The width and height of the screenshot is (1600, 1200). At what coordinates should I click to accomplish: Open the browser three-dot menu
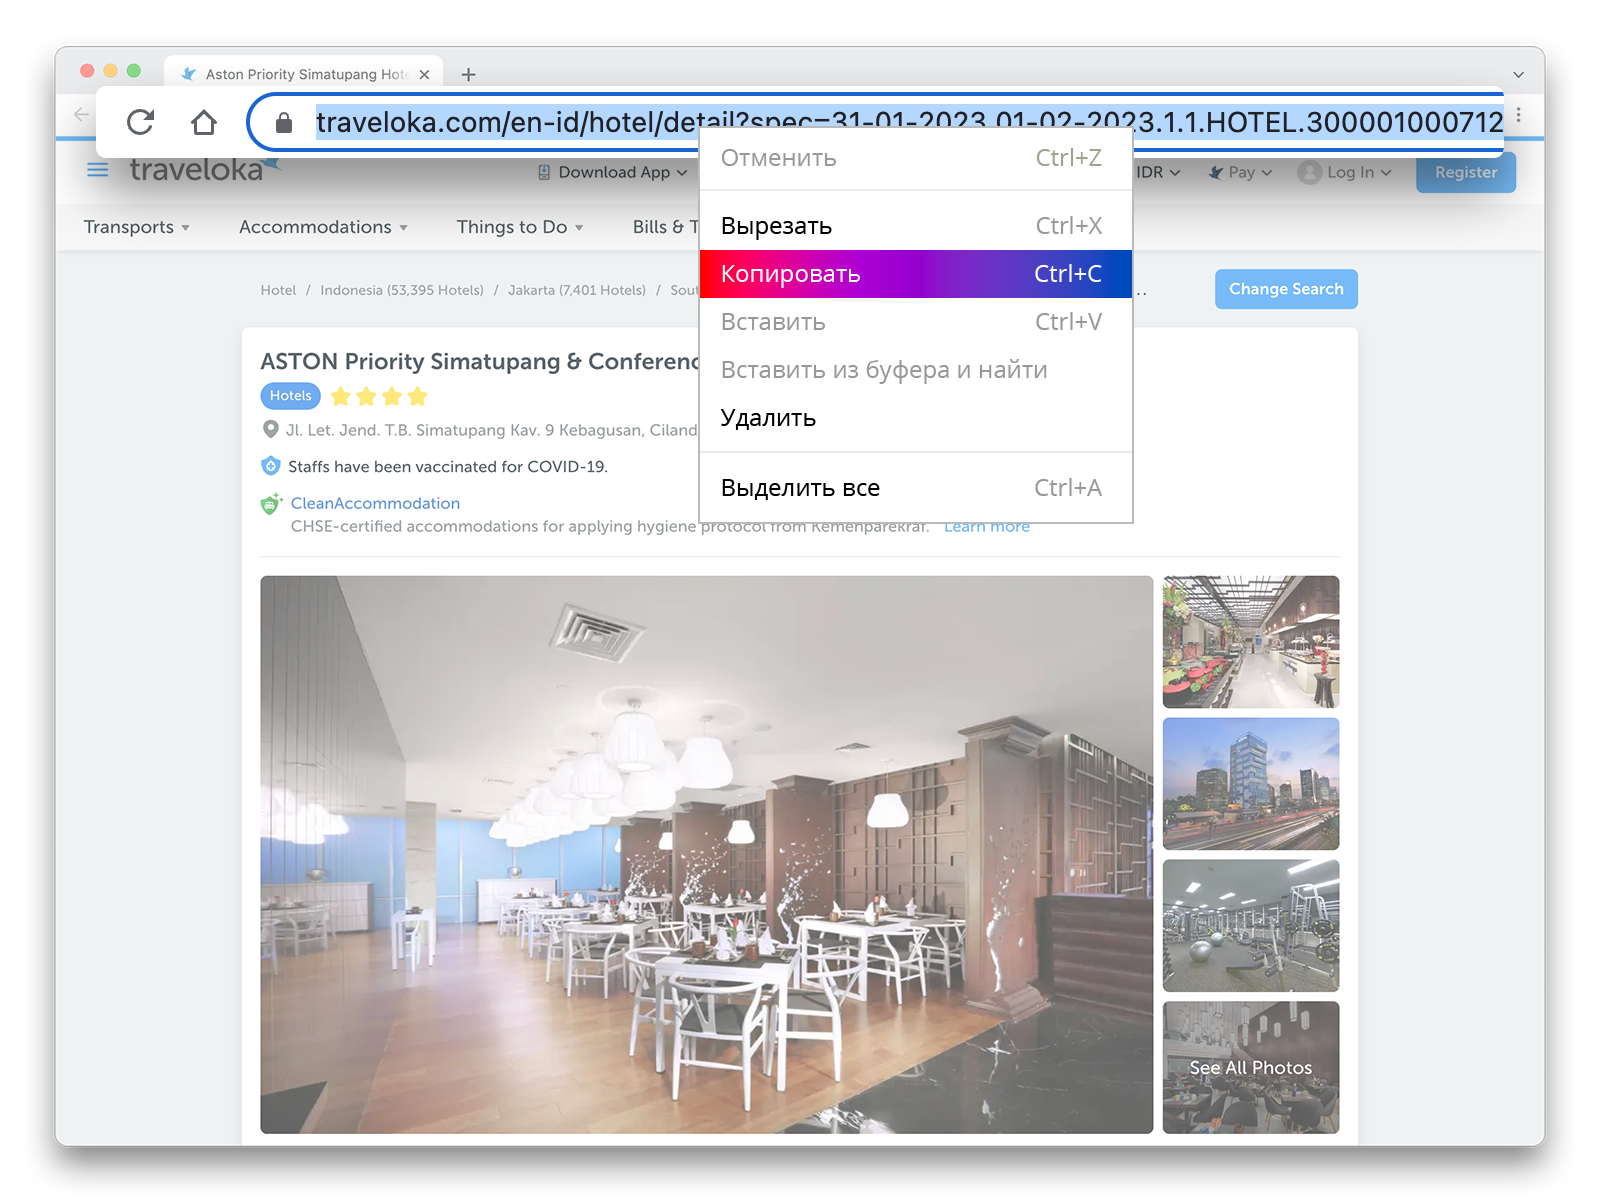pos(1519,115)
